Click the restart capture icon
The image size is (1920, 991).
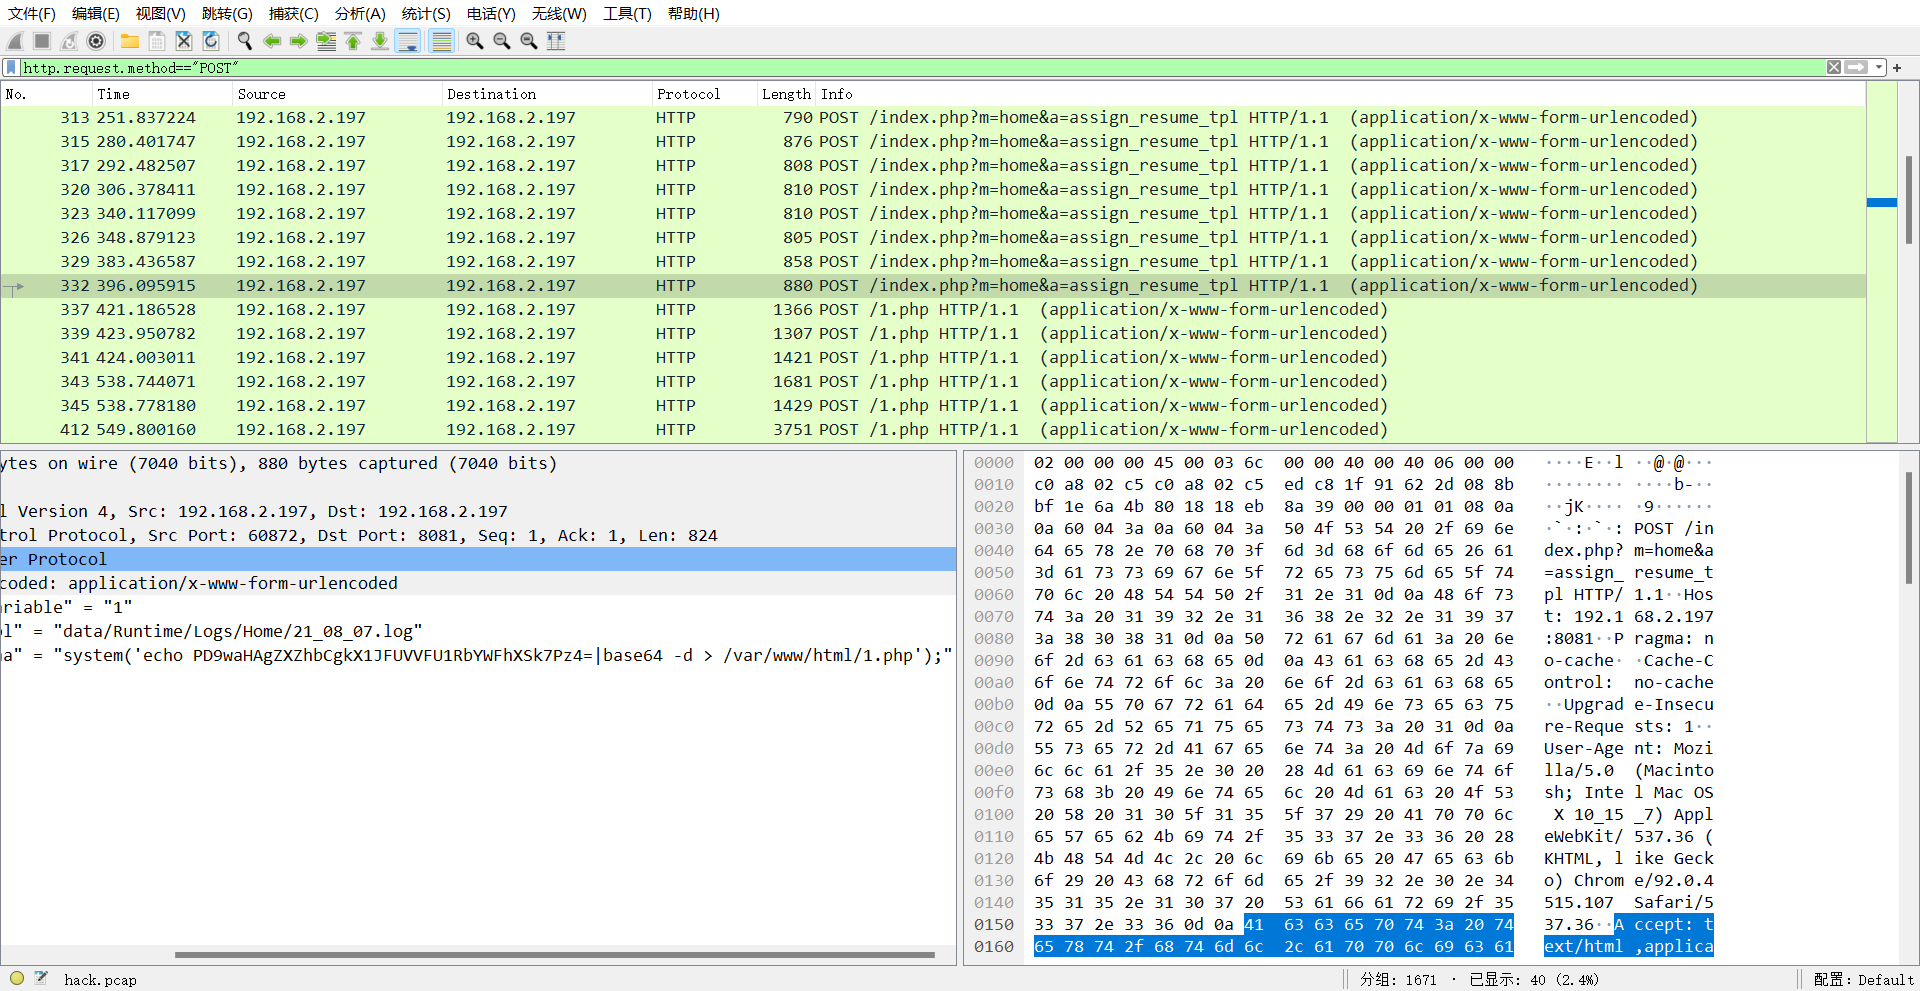pyautogui.click(x=69, y=41)
